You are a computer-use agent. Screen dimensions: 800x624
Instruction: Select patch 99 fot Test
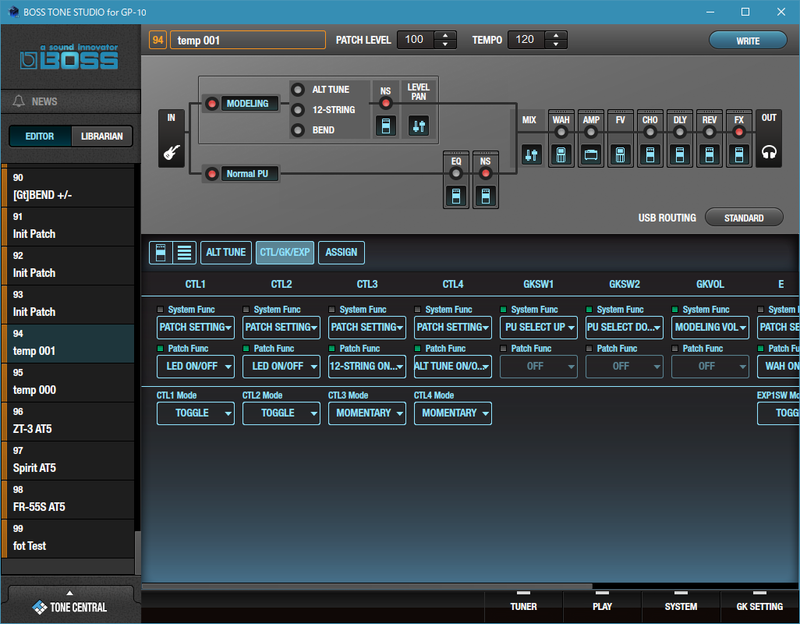coord(68,538)
